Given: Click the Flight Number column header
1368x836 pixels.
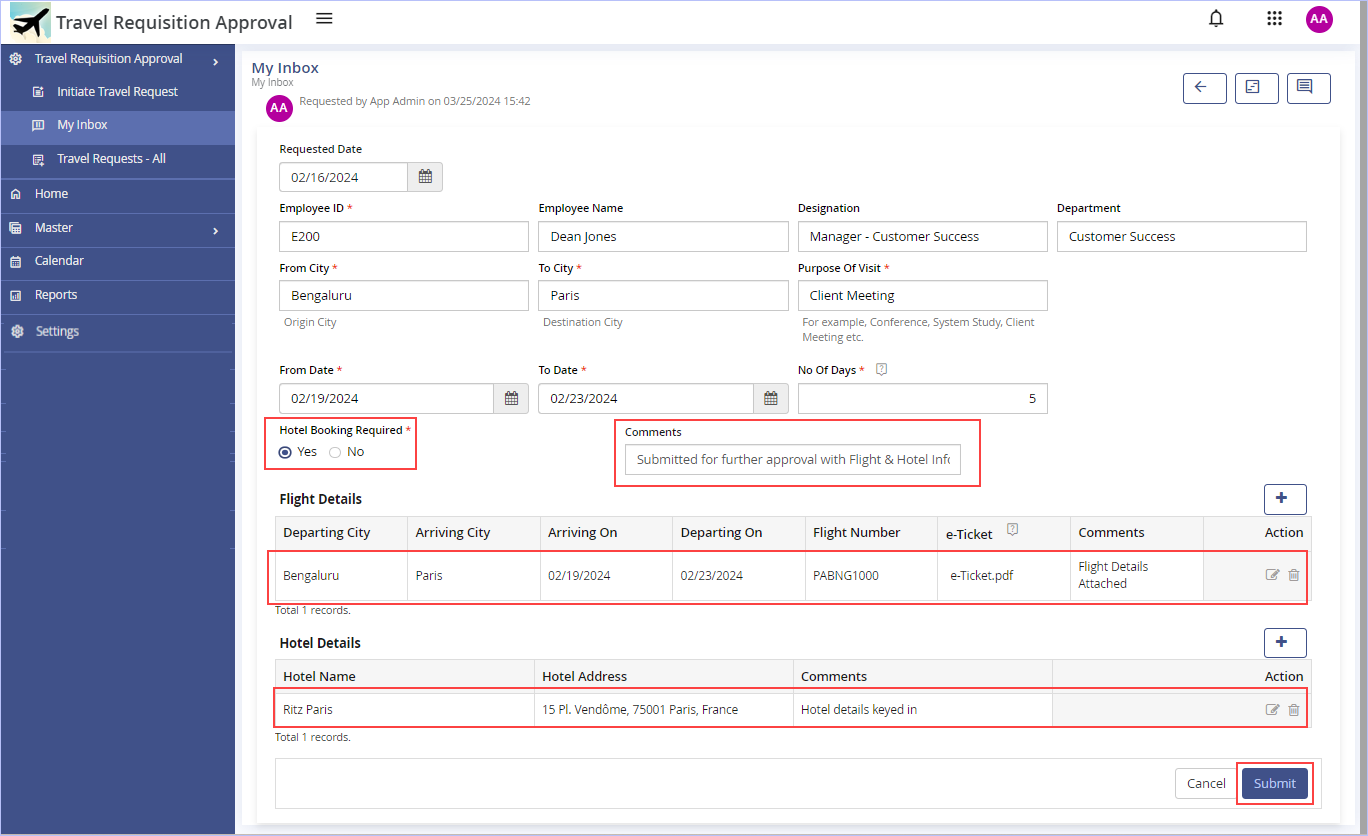Looking at the screenshot, I should [871, 533].
